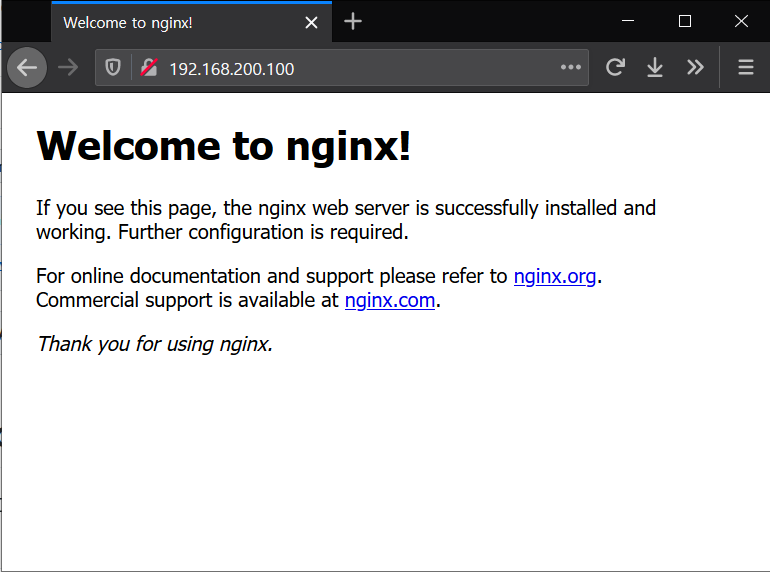Reload the current page

pos(615,67)
